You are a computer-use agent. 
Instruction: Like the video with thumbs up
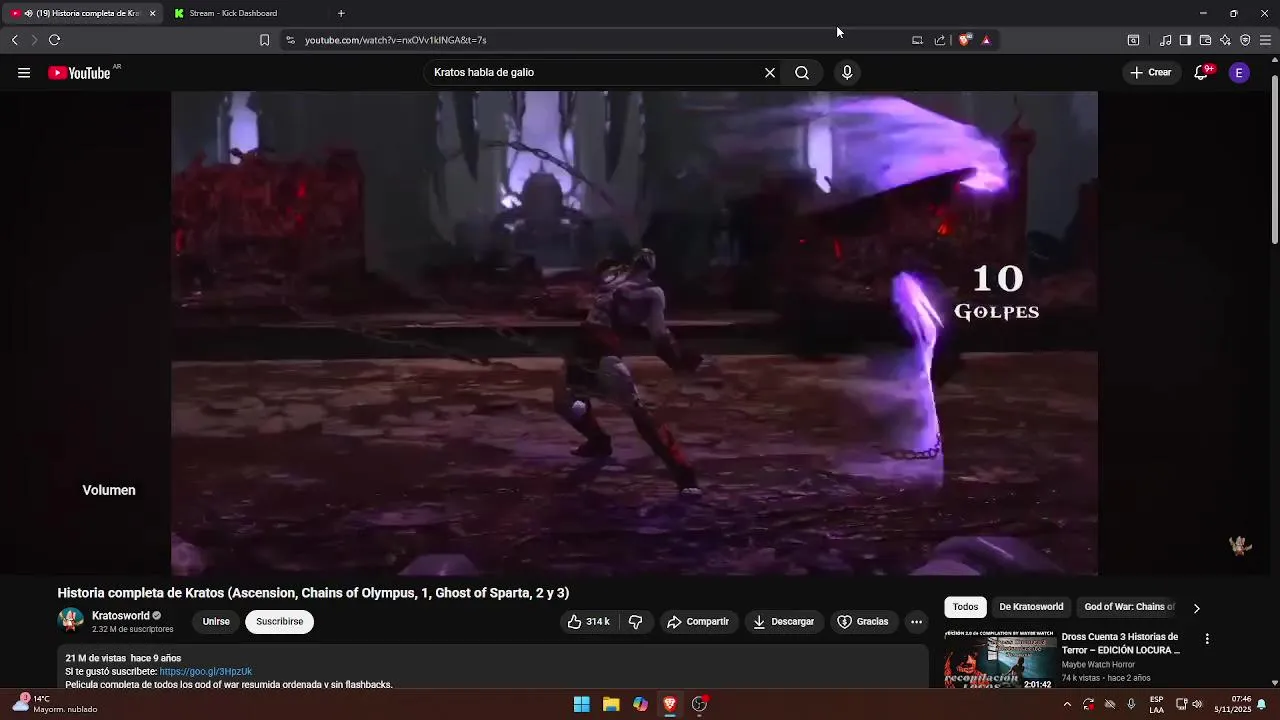588,622
